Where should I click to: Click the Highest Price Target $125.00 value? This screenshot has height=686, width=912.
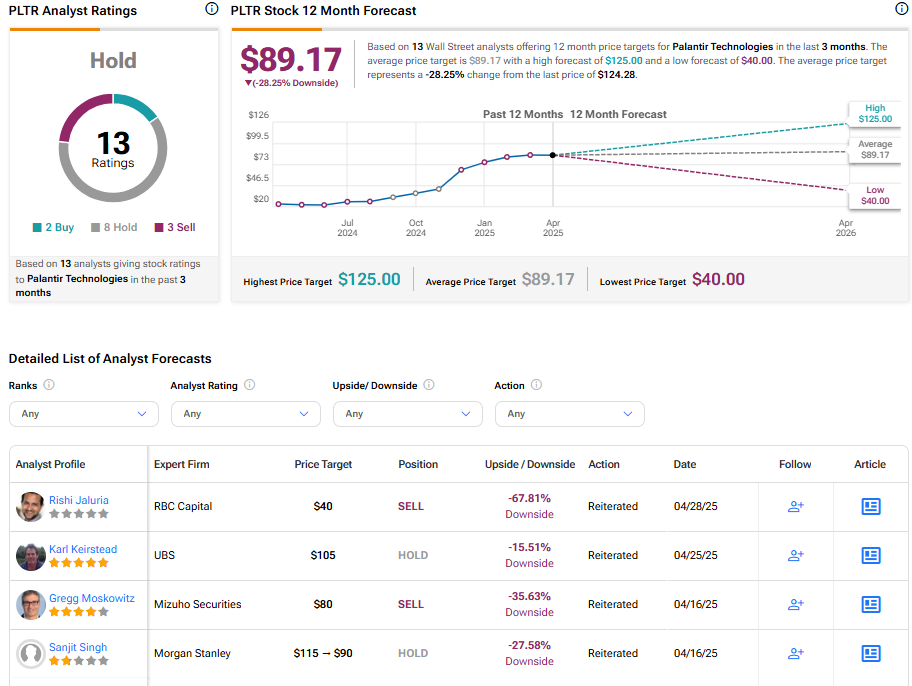click(369, 279)
